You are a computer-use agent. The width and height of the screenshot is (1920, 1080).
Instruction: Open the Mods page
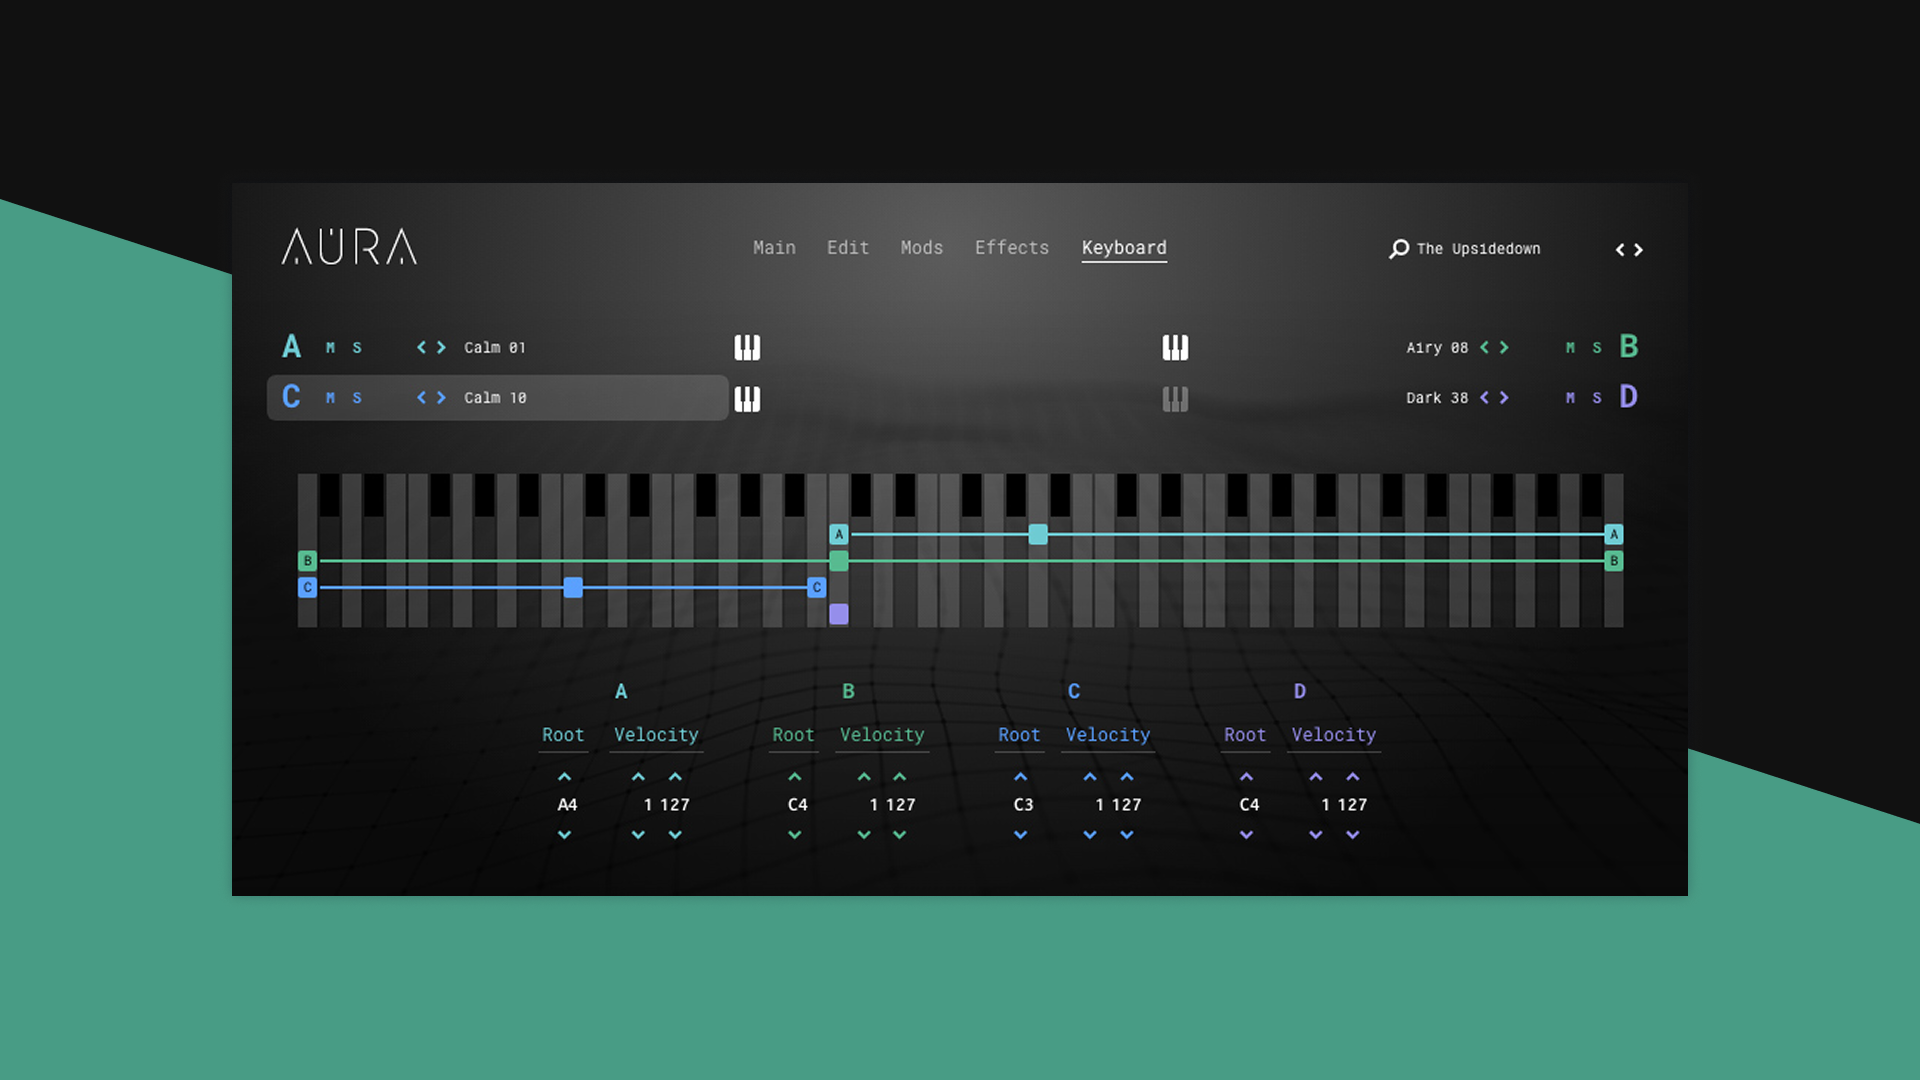coord(921,248)
